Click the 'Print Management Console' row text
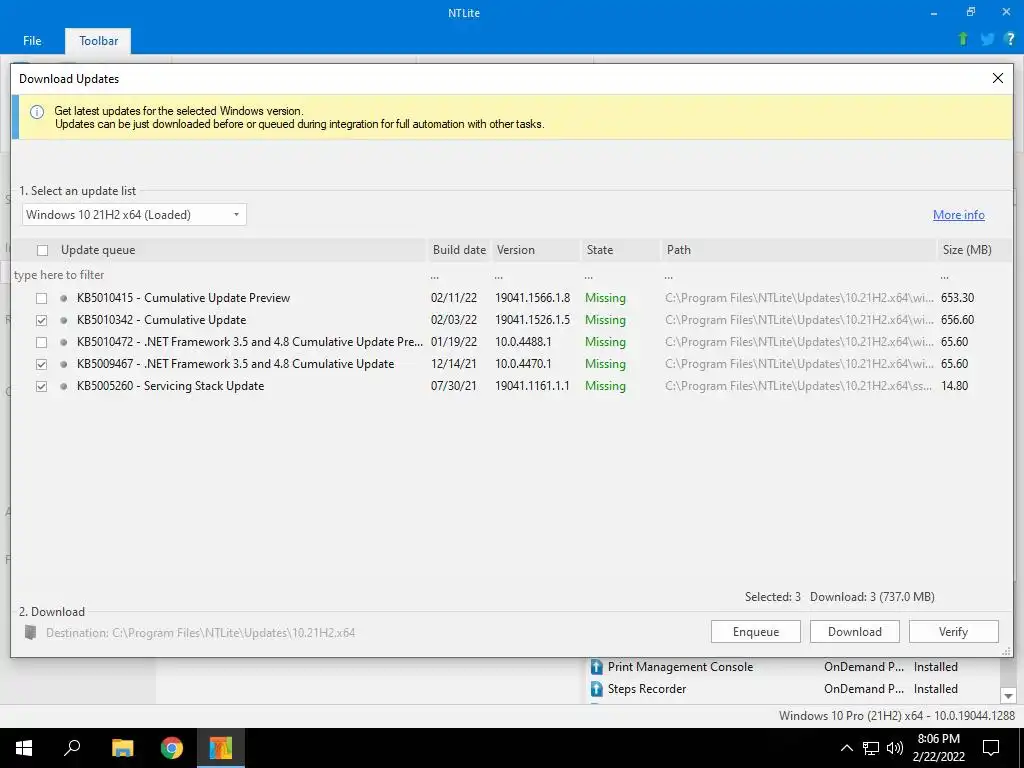Image resolution: width=1024 pixels, height=768 pixels. (x=680, y=667)
